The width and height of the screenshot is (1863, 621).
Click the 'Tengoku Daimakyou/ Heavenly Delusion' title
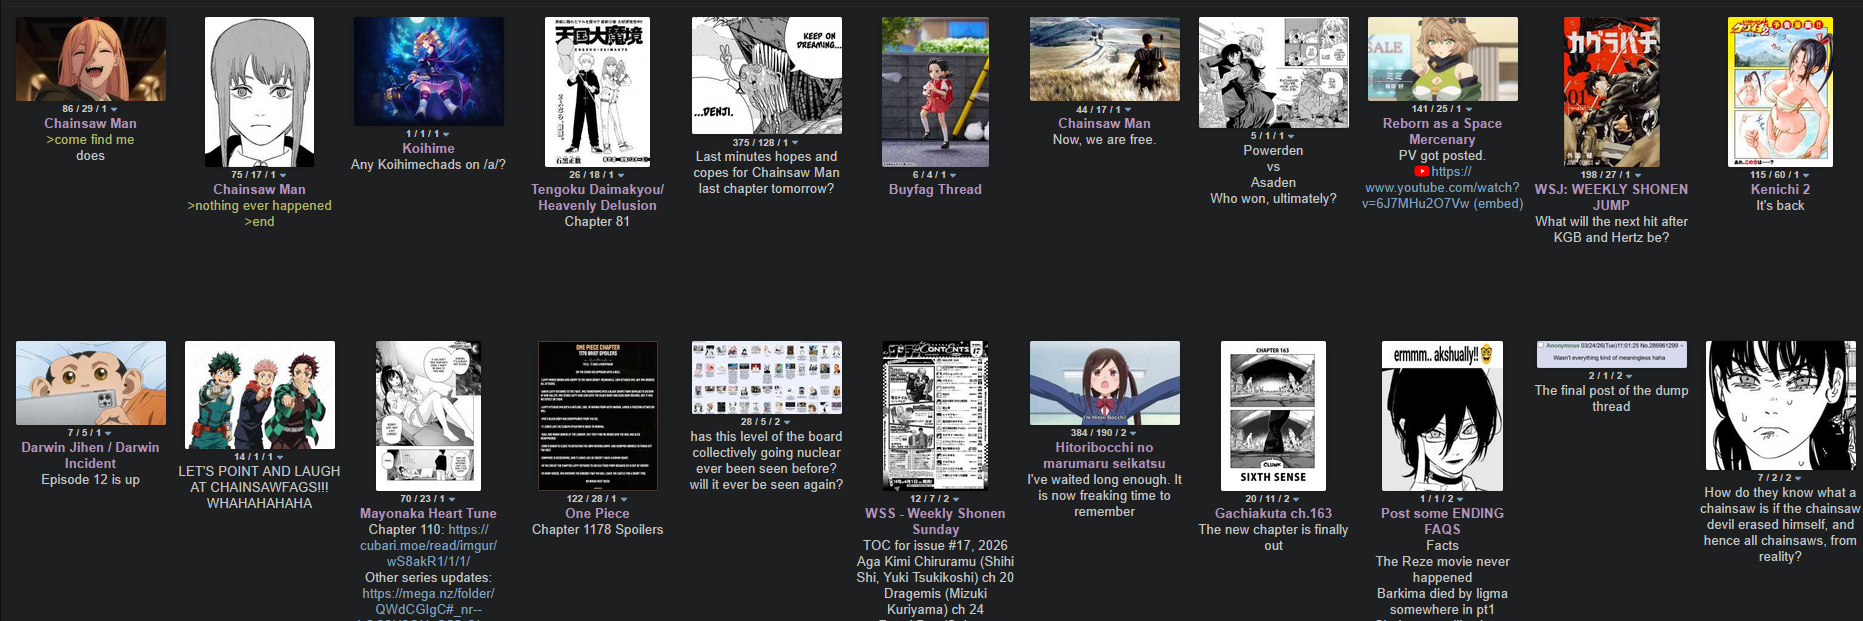click(597, 198)
